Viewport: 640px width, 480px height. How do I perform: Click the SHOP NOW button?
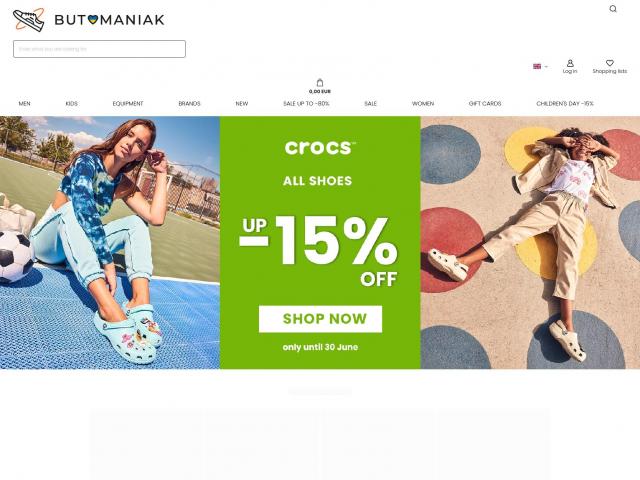pos(320,319)
